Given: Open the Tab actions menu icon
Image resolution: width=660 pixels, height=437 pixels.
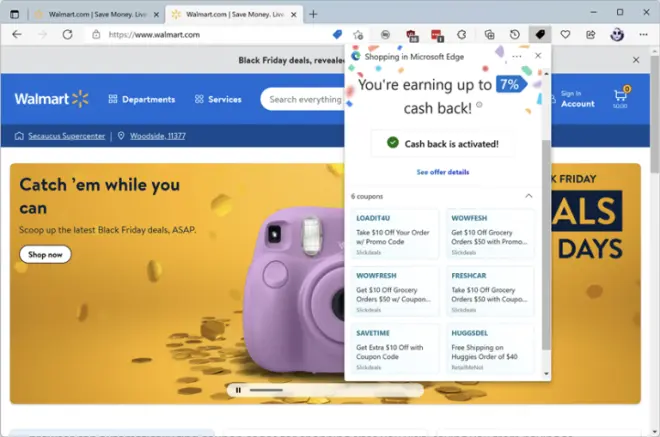Looking at the screenshot, I should (14, 14).
